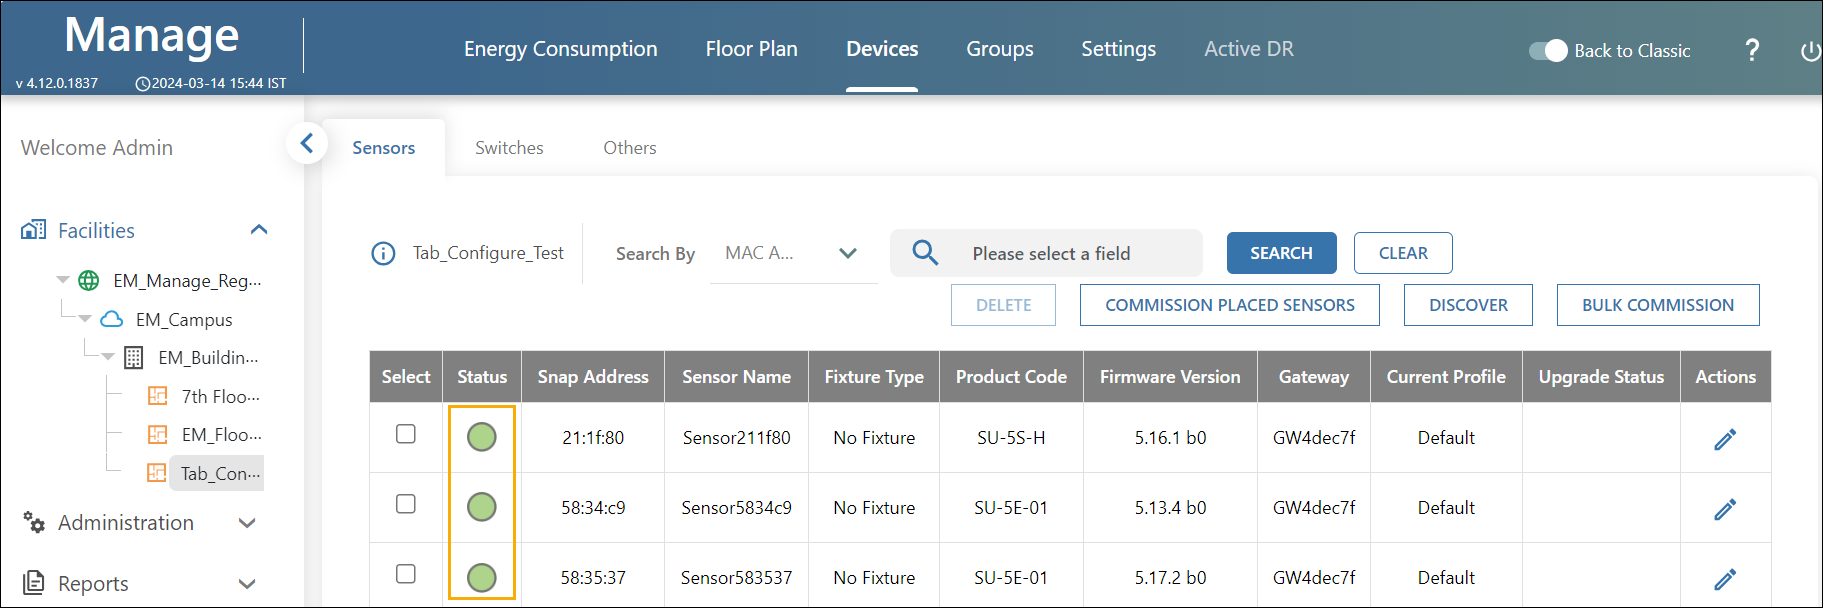Click the building icon for EM_Buildin
Viewport: 1823px width, 608px height.
133,358
